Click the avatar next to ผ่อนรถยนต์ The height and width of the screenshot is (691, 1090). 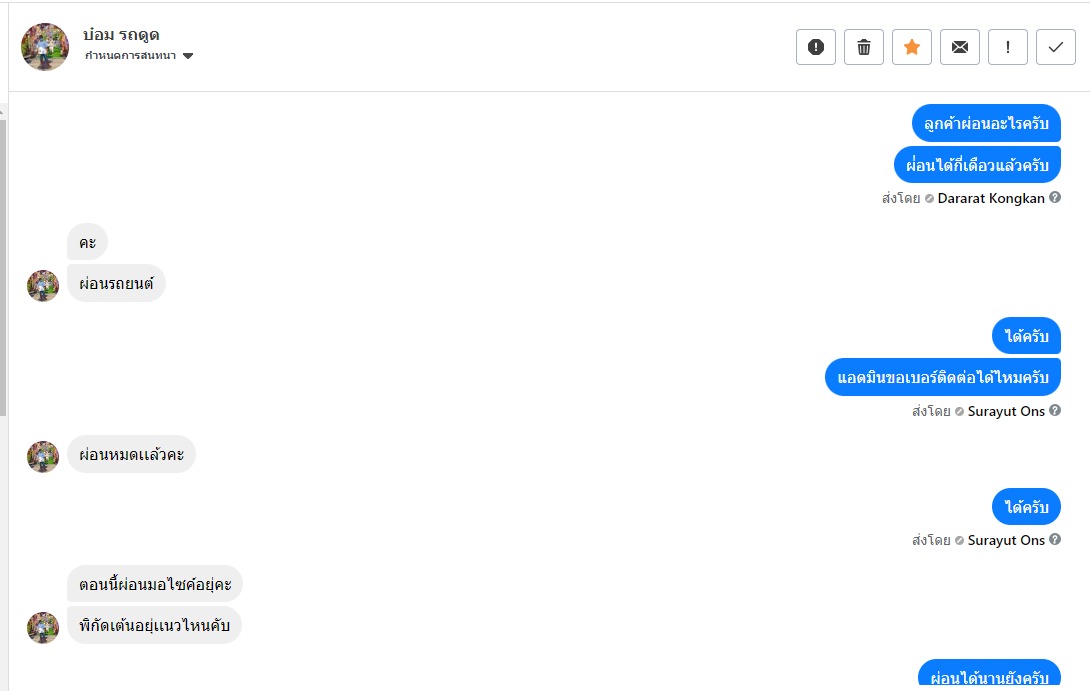43,286
